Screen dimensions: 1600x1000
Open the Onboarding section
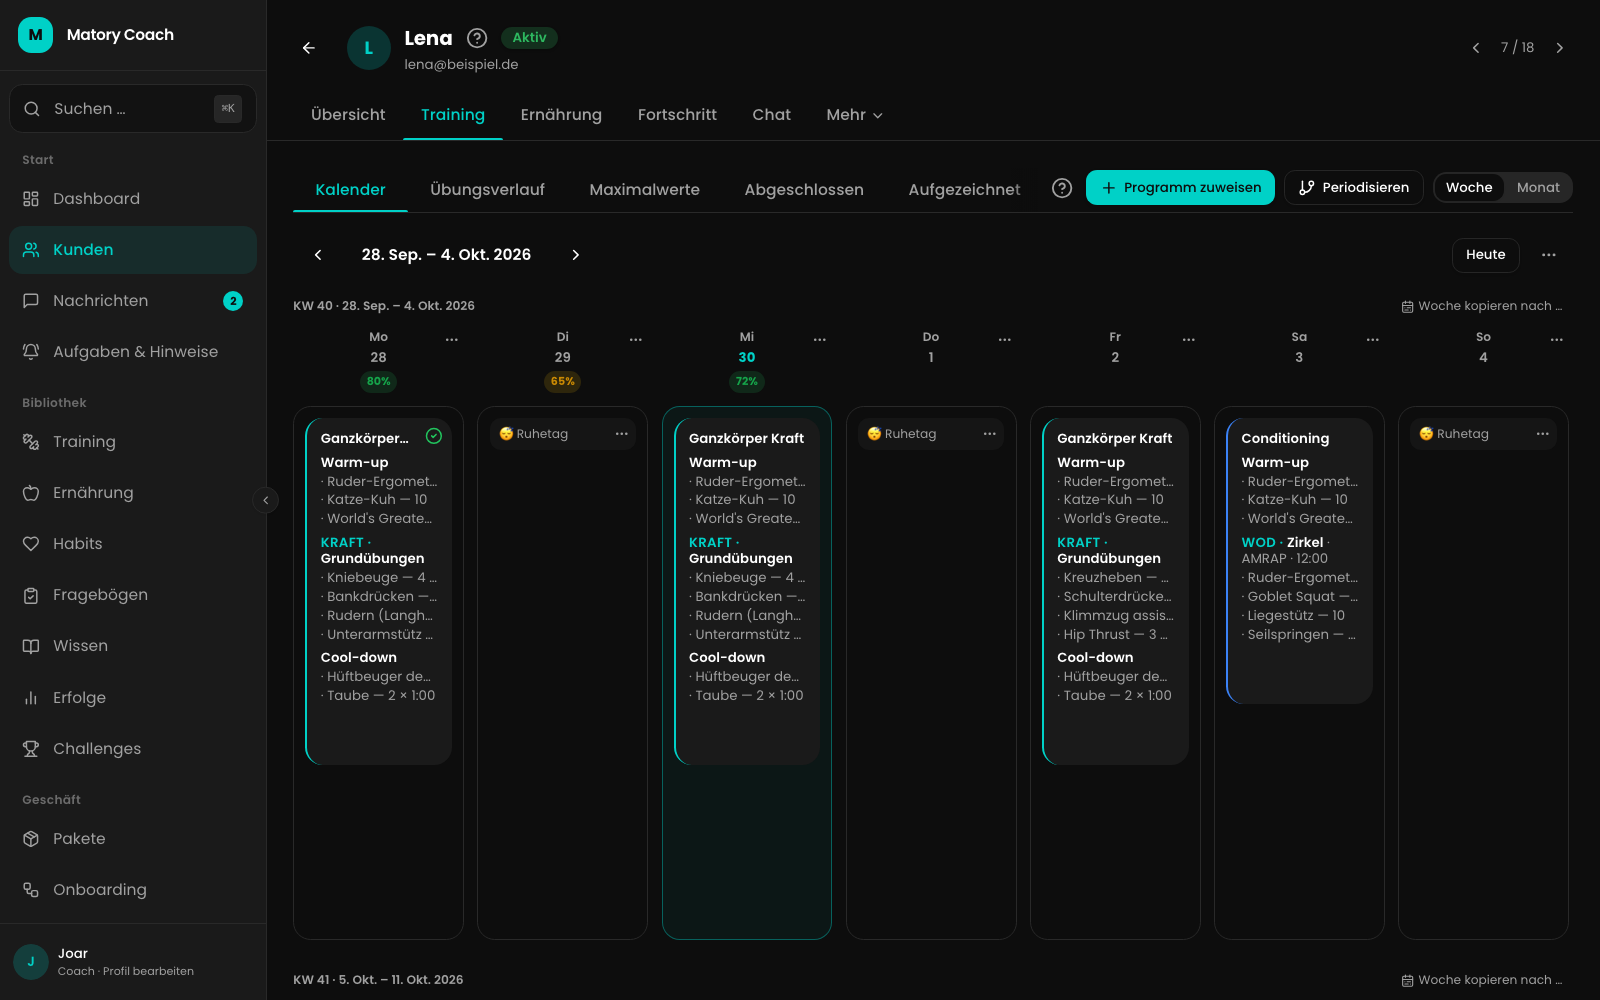click(133, 890)
